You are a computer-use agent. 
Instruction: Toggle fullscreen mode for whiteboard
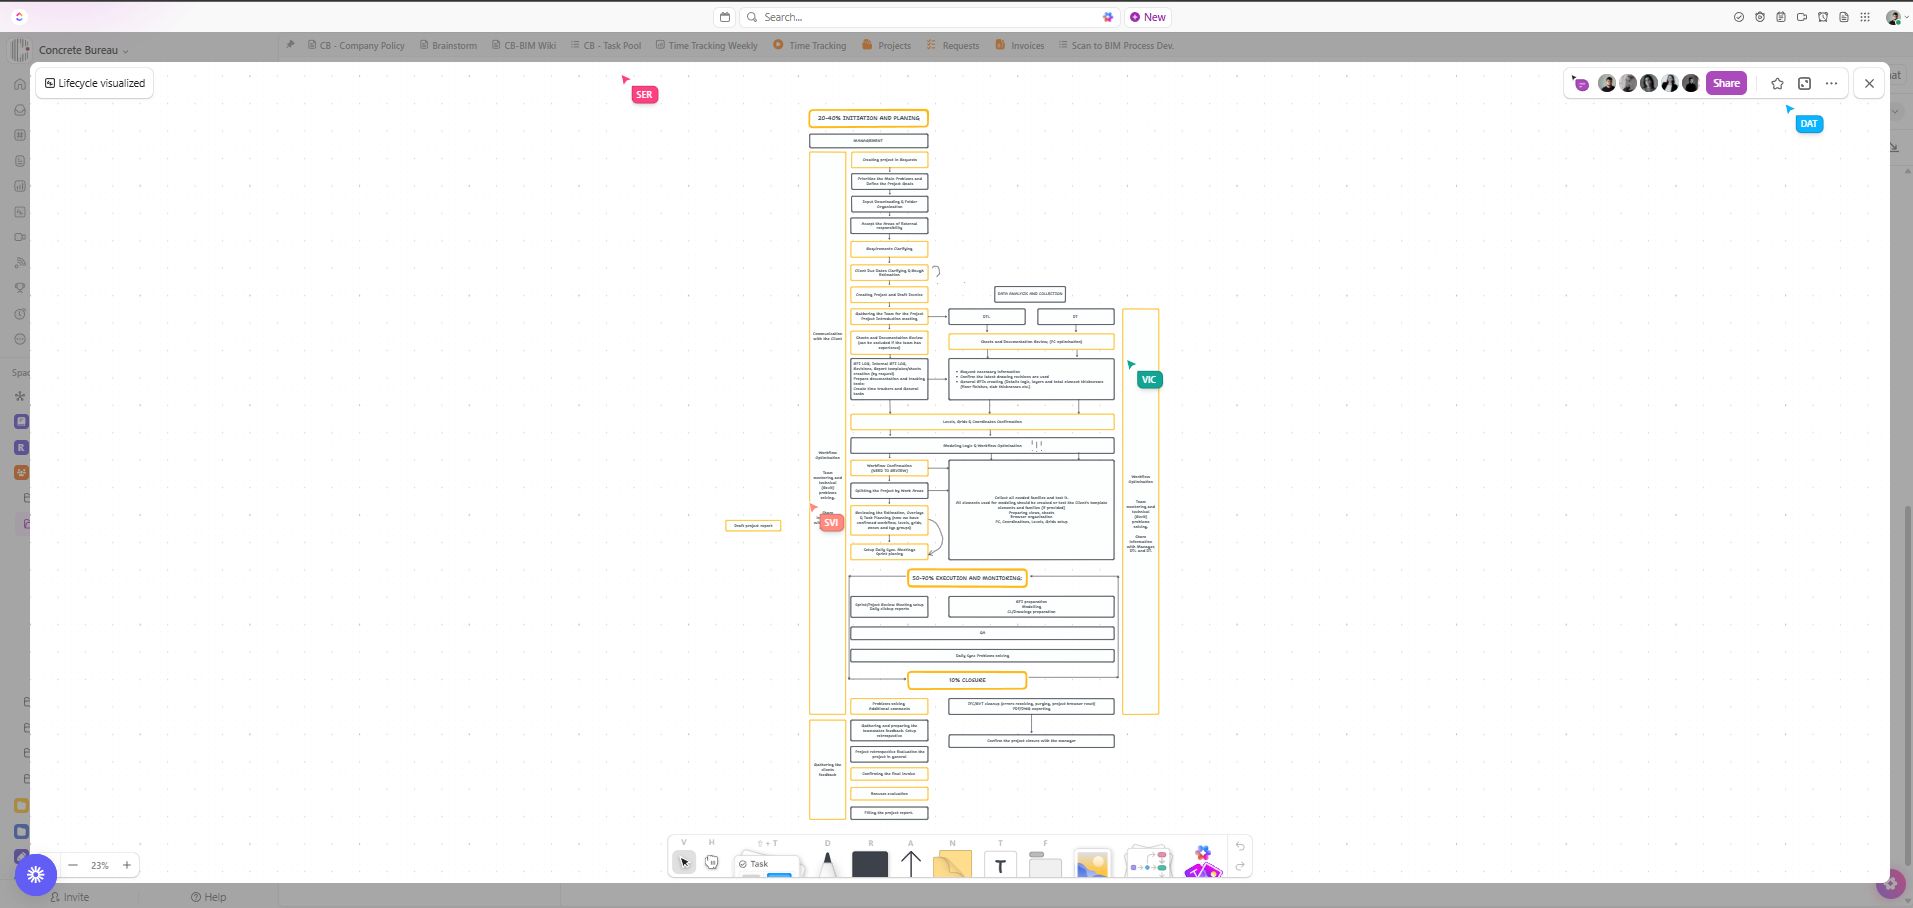(1804, 83)
